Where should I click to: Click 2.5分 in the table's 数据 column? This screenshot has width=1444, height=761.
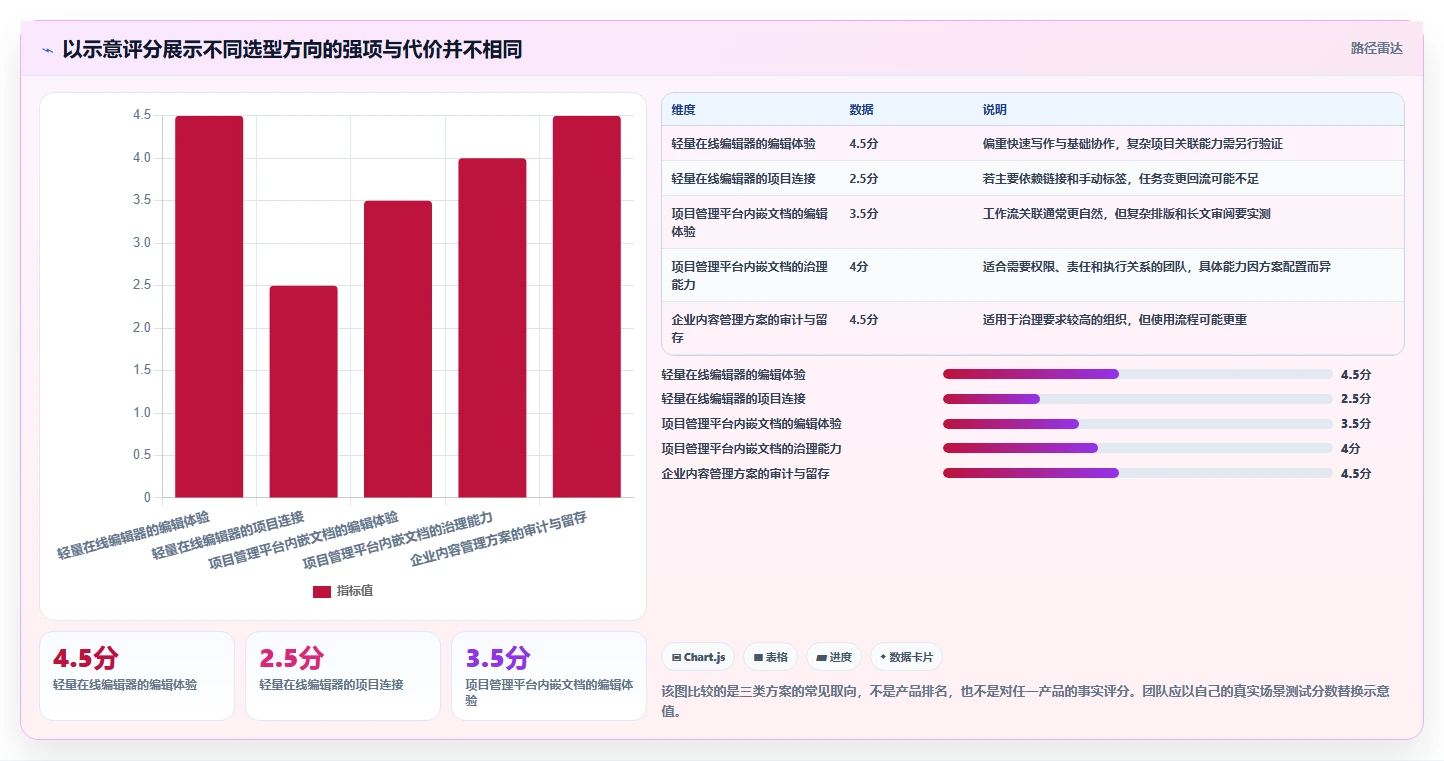(864, 179)
